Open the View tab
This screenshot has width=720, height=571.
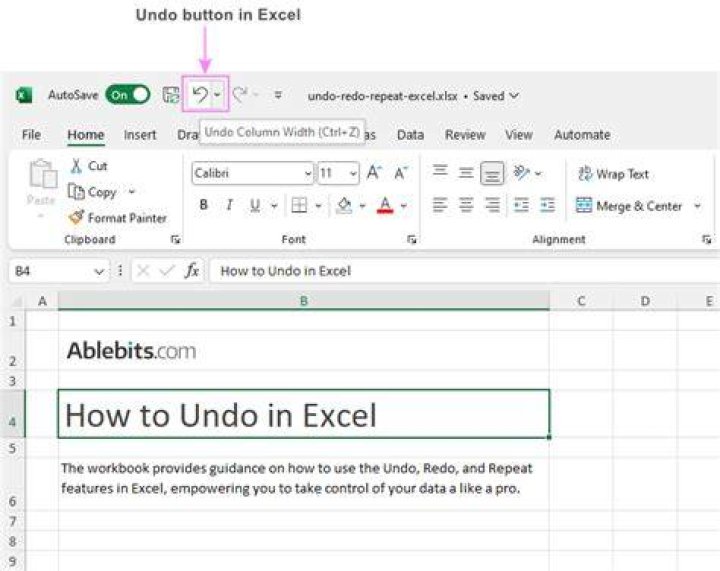pos(518,135)
